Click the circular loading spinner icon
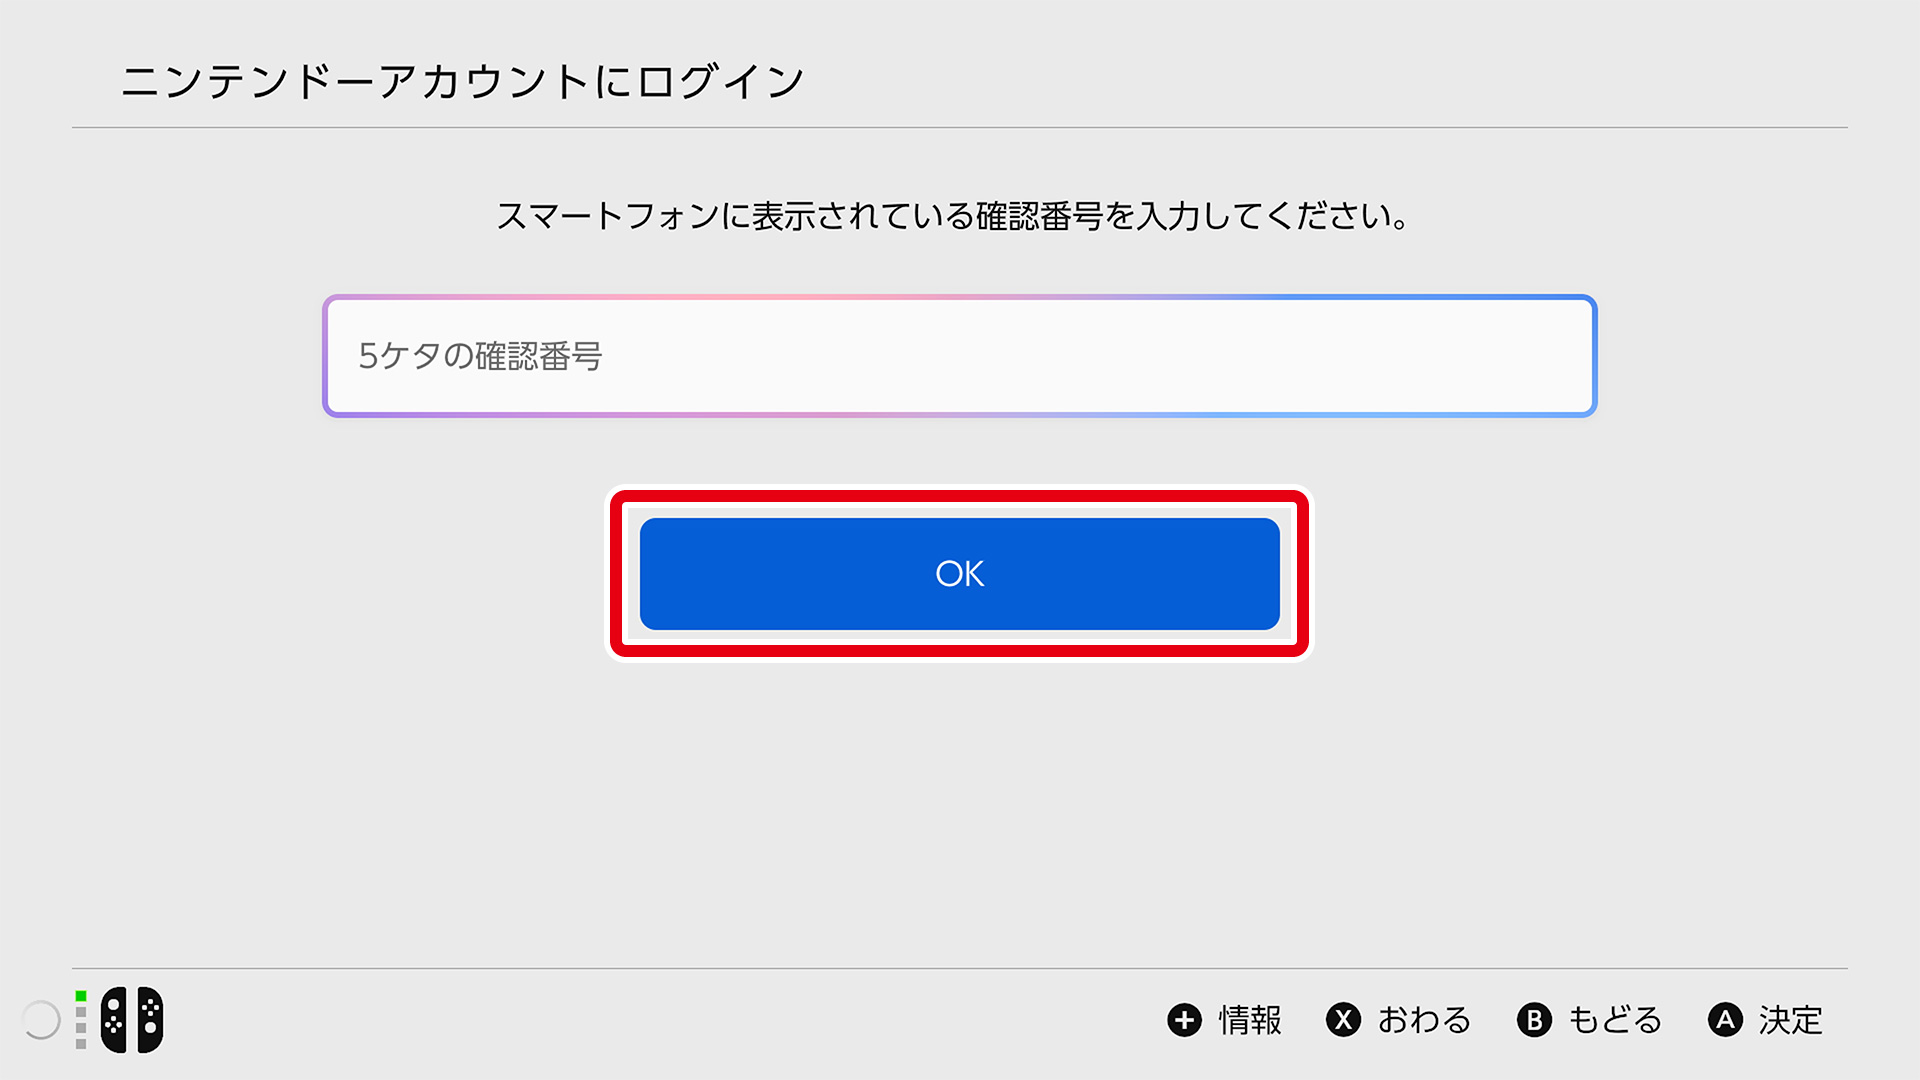1920x1080 pixels. (41, 1020)
